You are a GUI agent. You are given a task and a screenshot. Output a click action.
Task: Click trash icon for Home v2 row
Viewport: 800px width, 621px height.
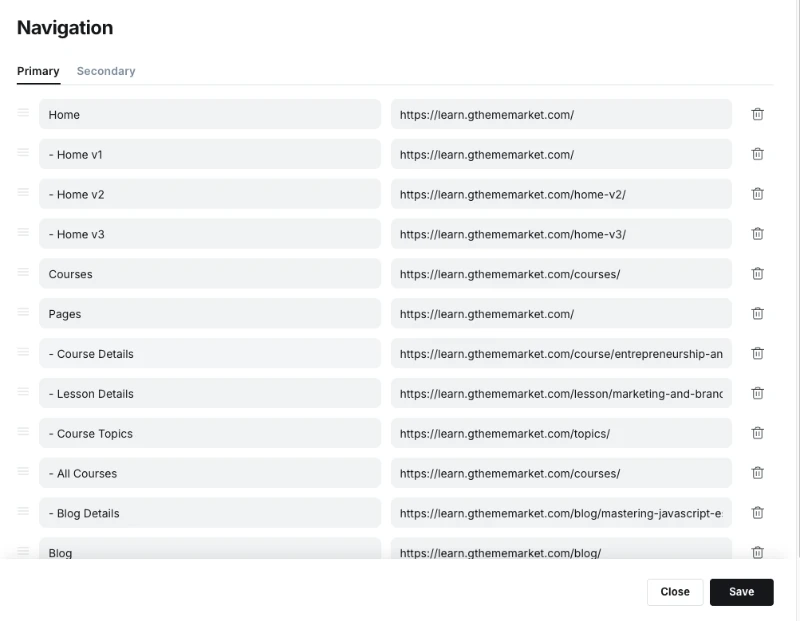point(757,194)
